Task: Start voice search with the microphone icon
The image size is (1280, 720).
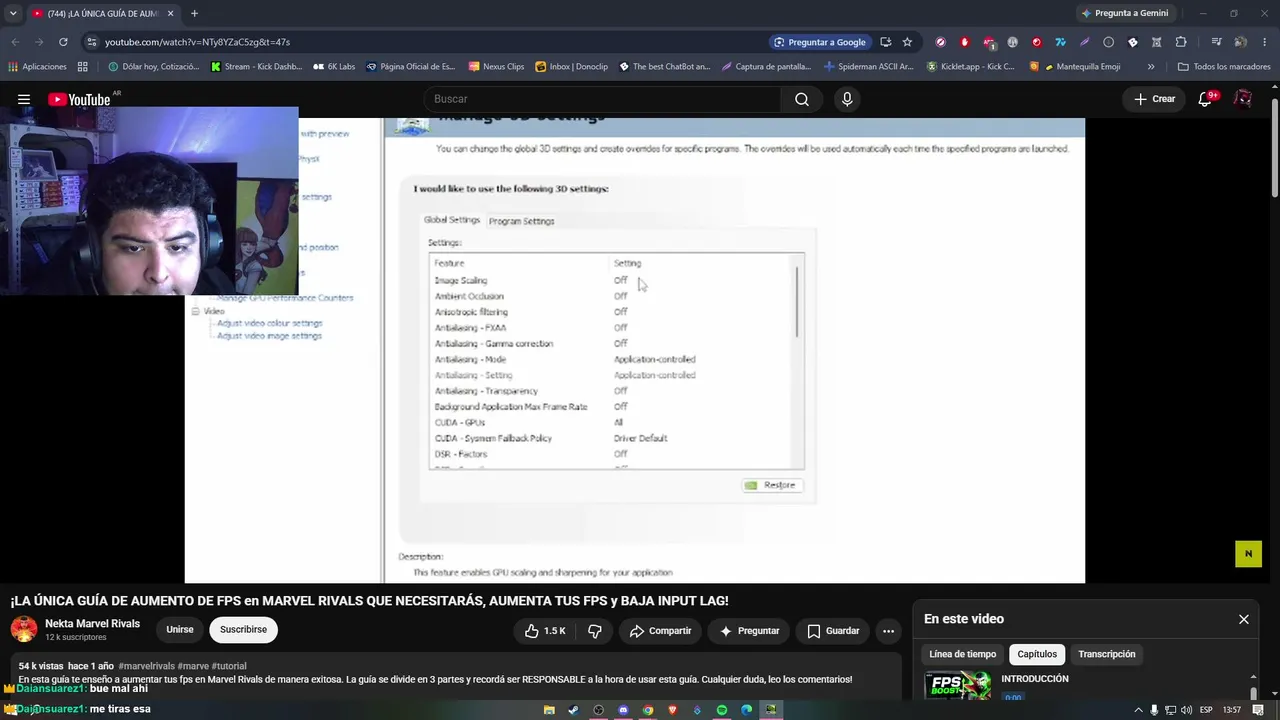Action: point(847,99)
